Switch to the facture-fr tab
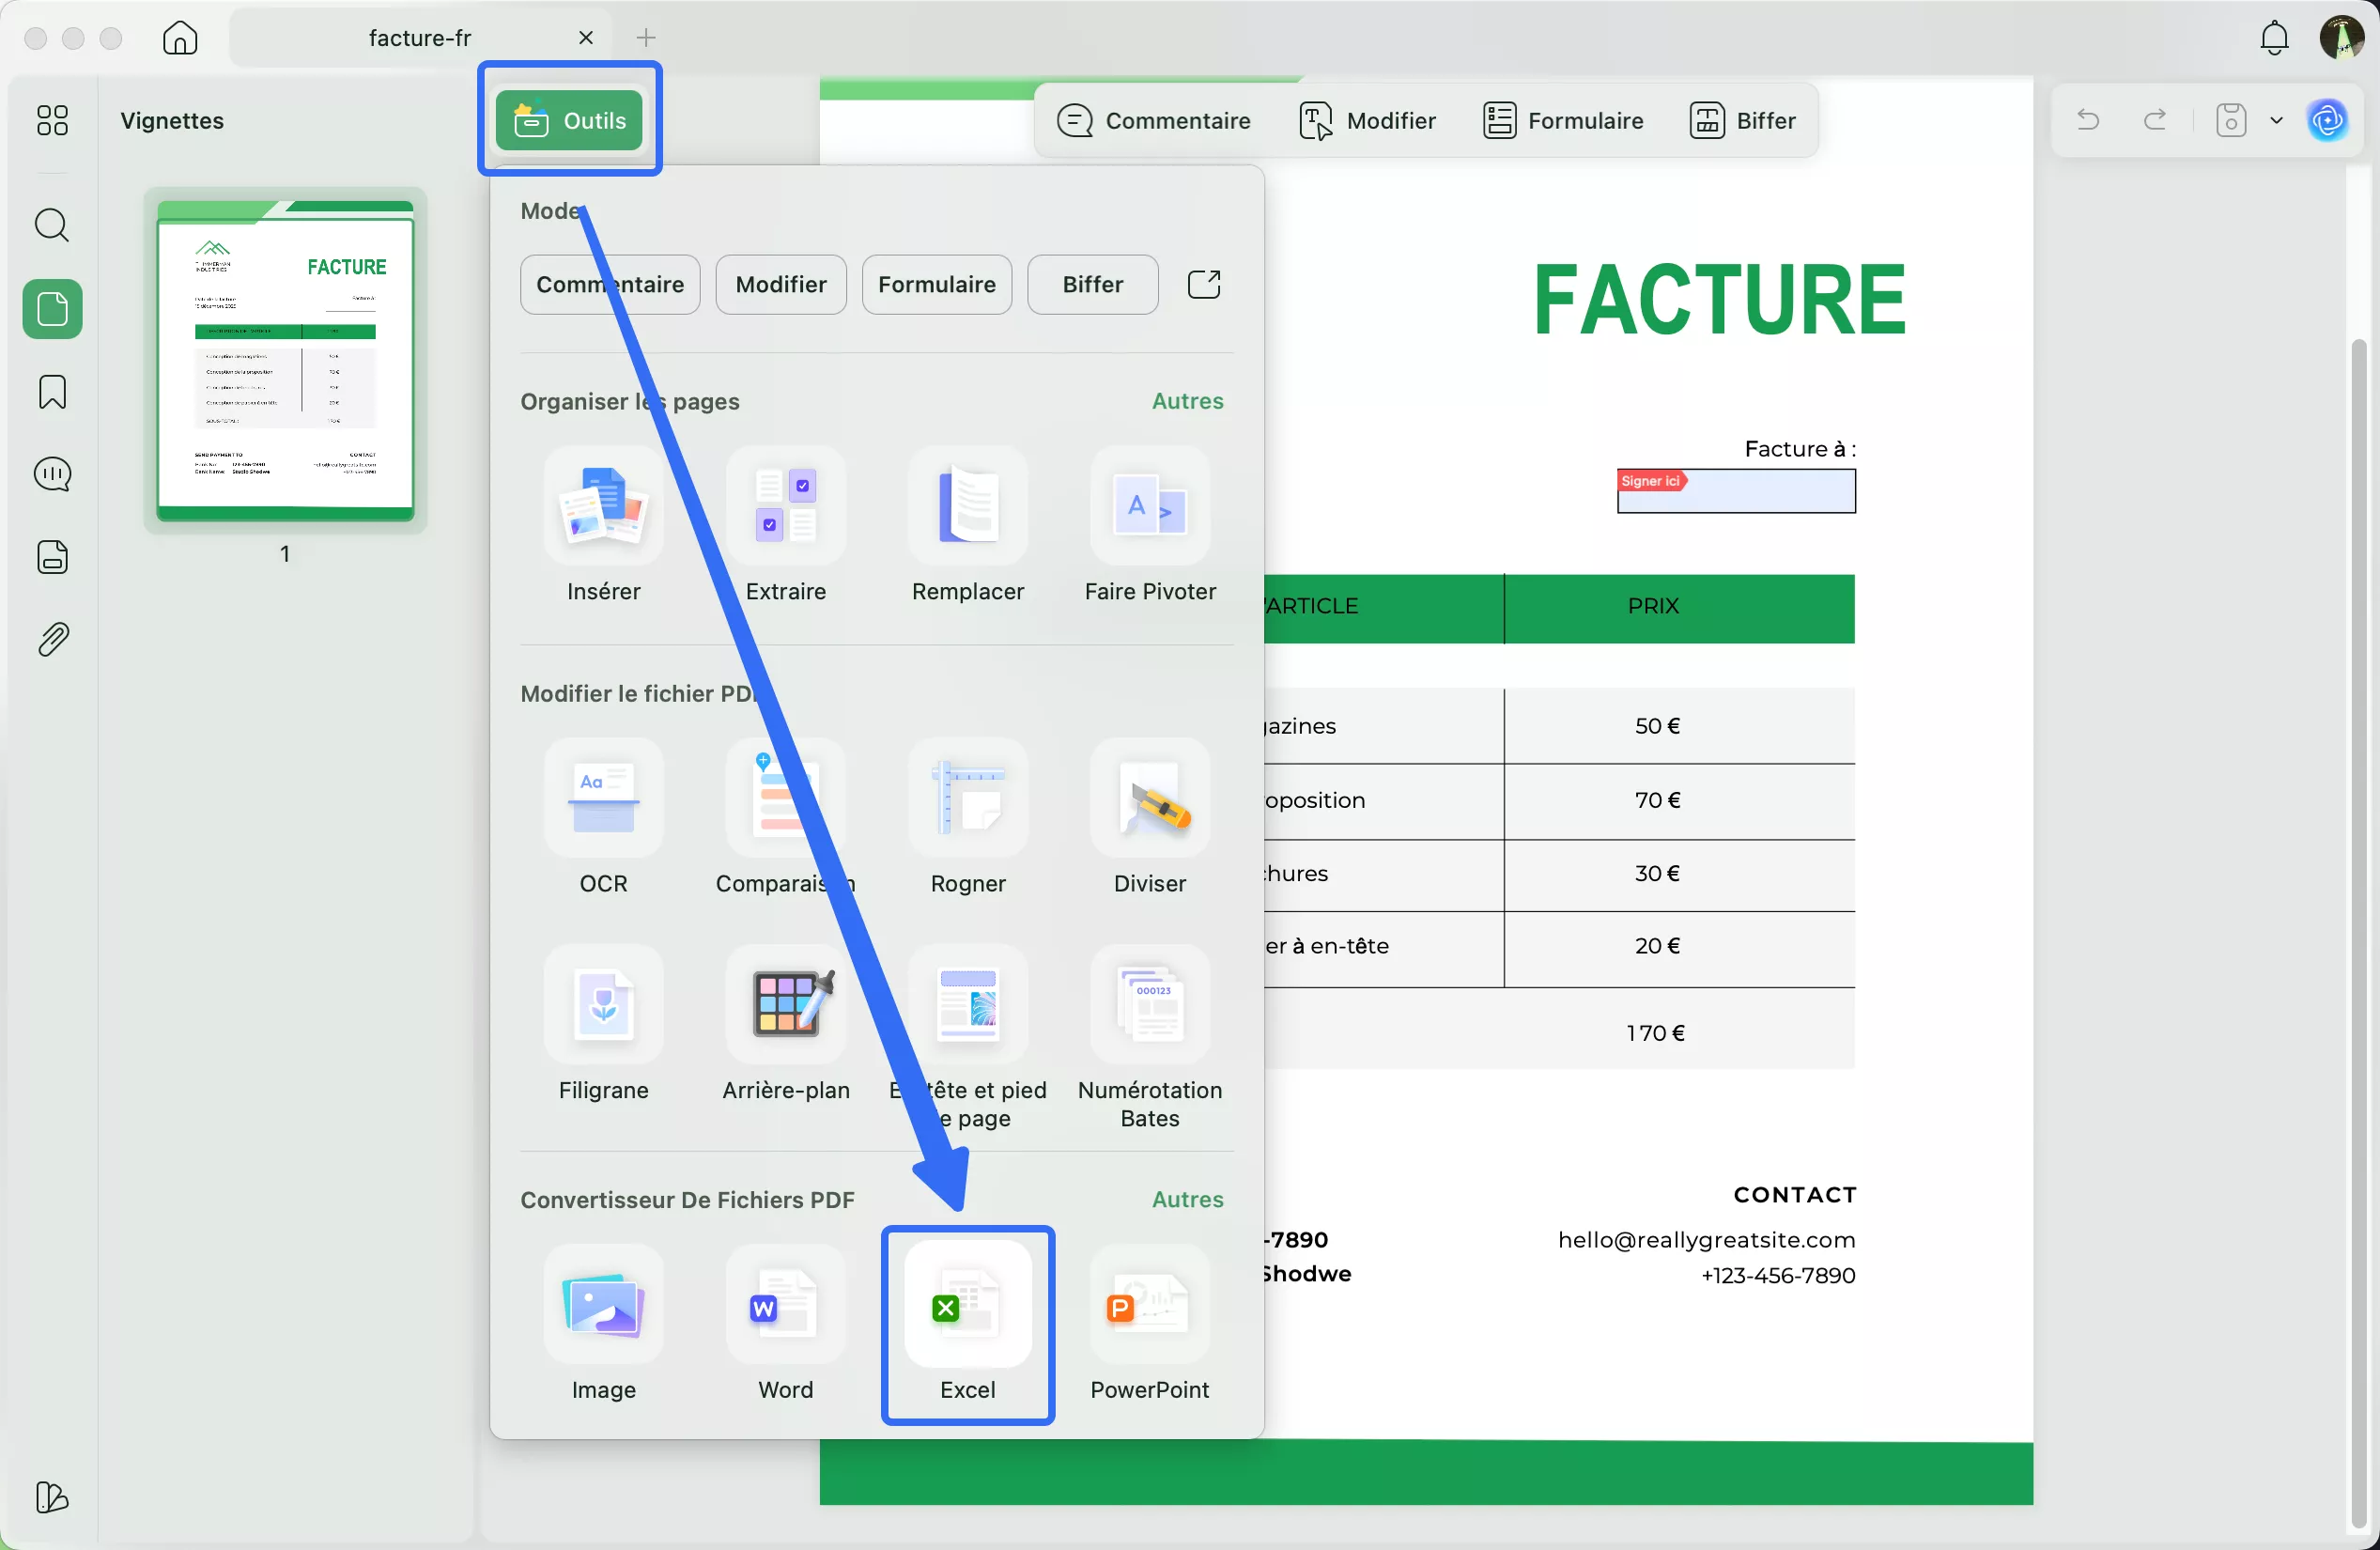The width and height of the screenshot is (2380, 1550). [x=420, y=37]
